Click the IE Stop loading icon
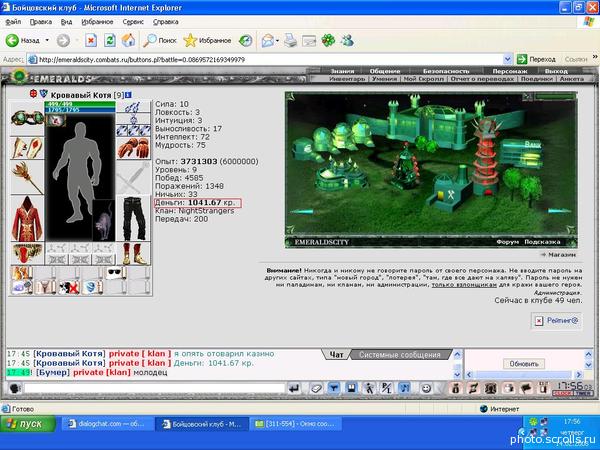Screen dimensions: 600x450 [x=91, y=40]
